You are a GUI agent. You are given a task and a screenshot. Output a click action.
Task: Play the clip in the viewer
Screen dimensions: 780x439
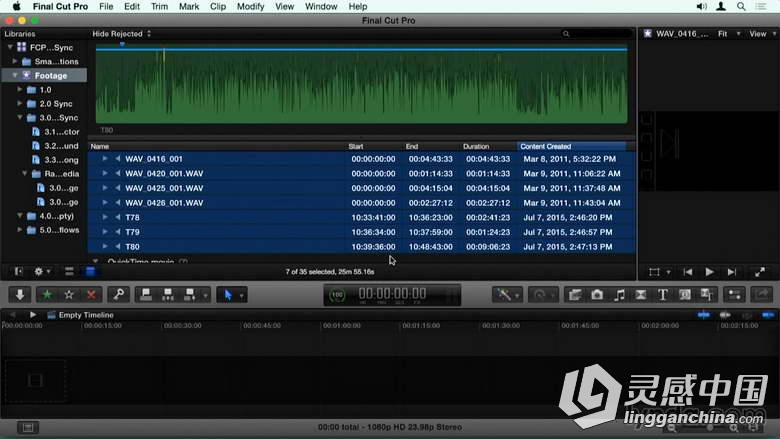point(709,272)
